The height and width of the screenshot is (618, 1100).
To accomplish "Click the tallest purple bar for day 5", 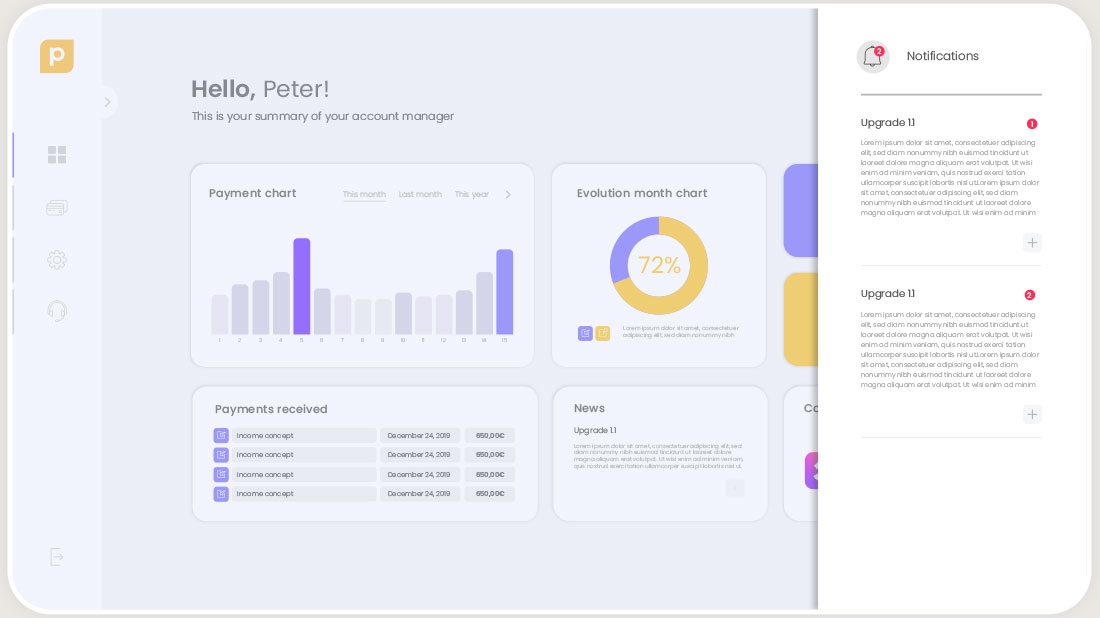I will coord(301,286).
